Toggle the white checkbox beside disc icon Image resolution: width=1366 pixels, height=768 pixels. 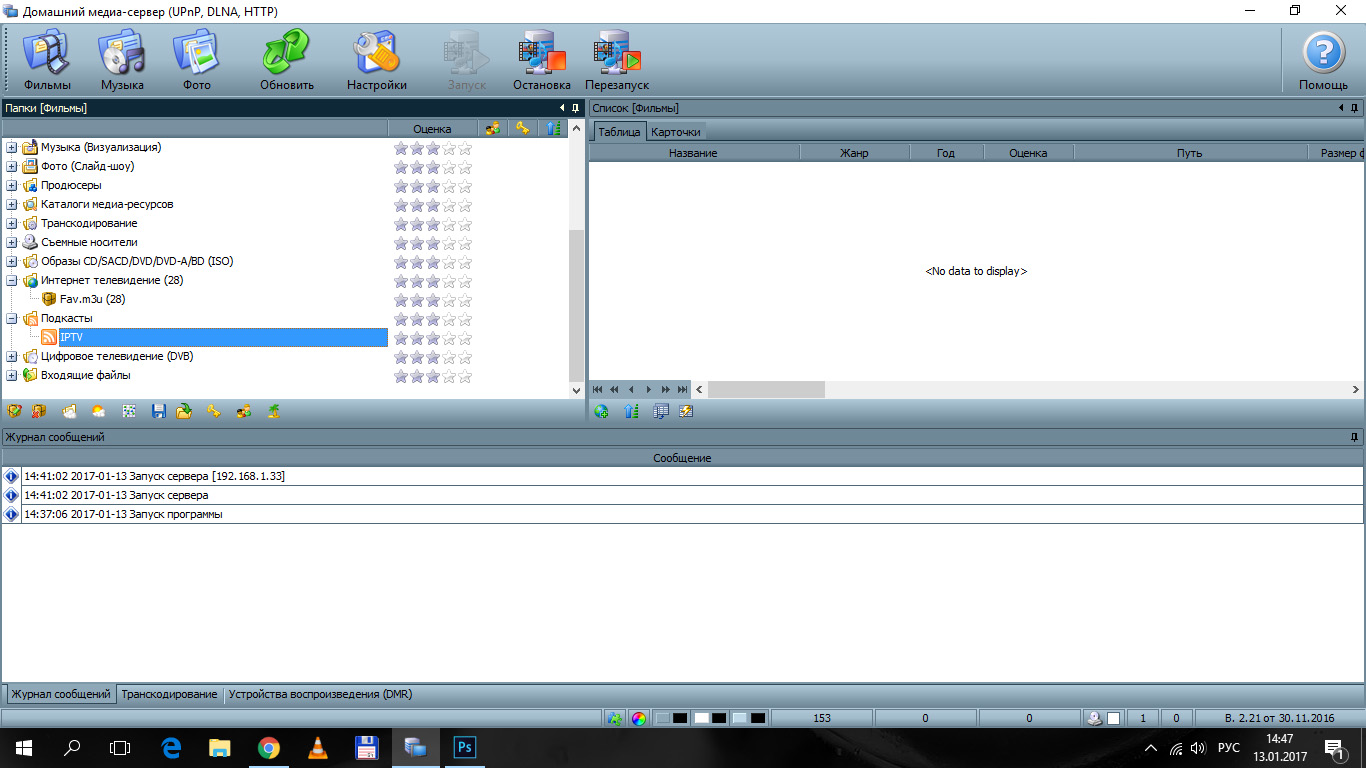pos(1113,718)
